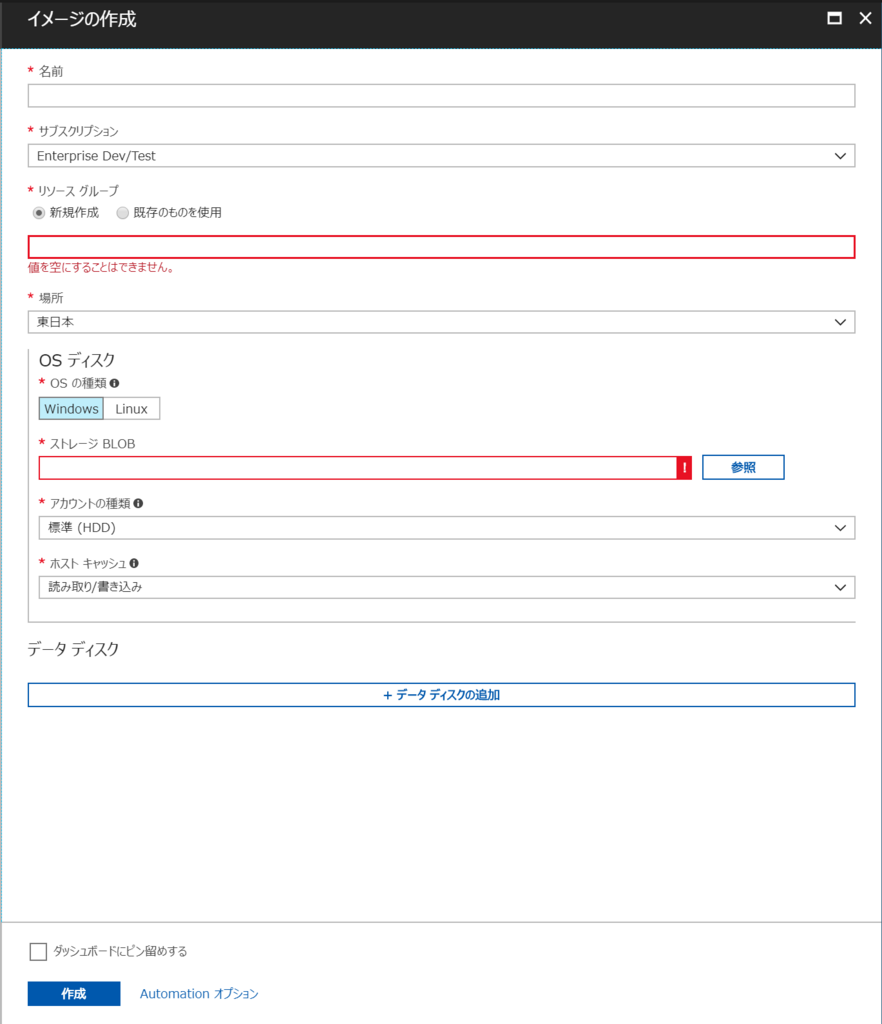Screen dimensions: 882x1024
Task: Click 参照 button to browse blob
Action: 743,468
